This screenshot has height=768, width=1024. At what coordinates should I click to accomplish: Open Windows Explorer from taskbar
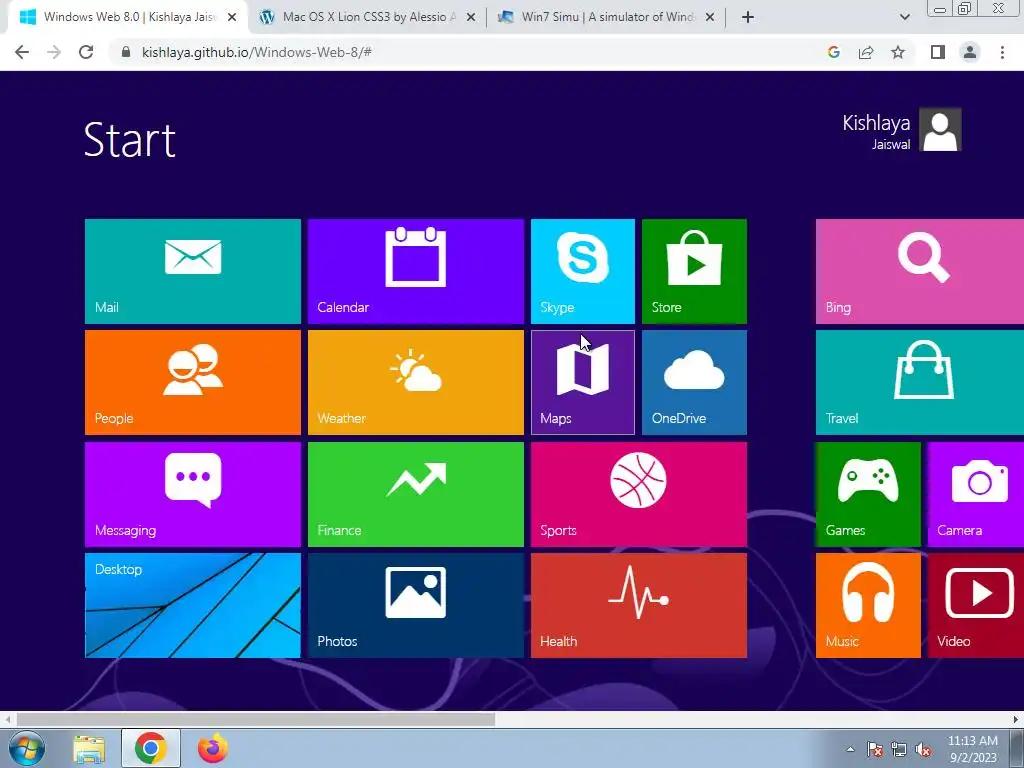pos(89,749)
